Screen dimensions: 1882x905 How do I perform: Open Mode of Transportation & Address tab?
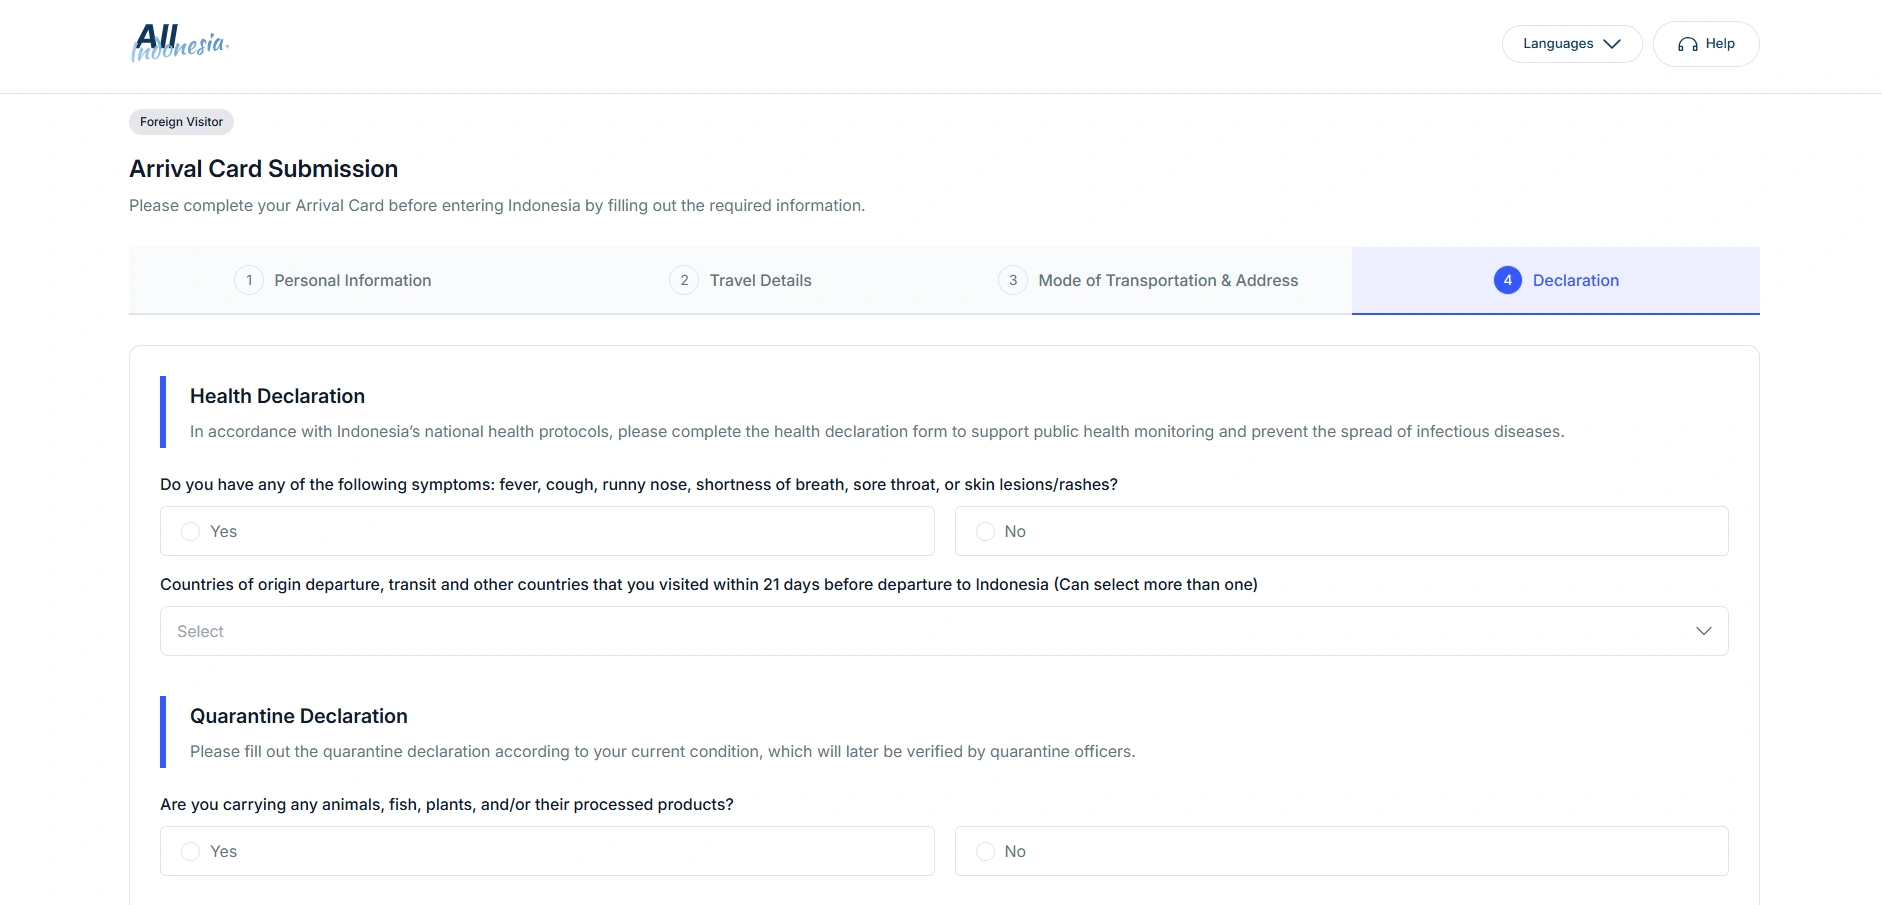(x=1167, y=281)
